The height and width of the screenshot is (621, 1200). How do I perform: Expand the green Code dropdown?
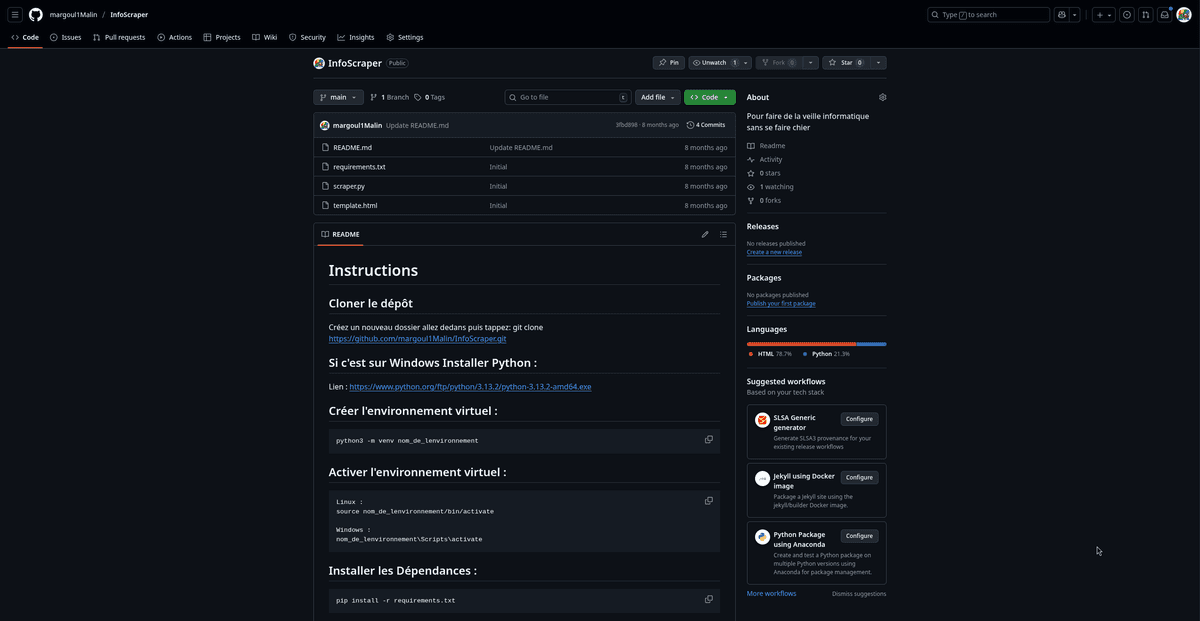709,97
